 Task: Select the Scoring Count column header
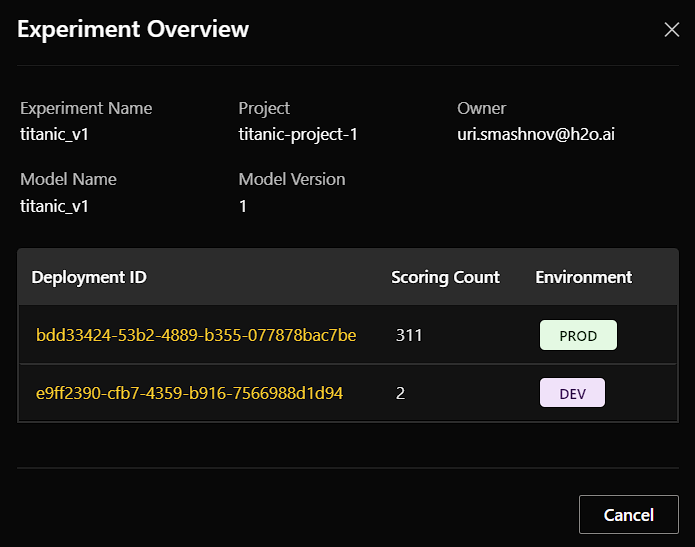(445, 277)
